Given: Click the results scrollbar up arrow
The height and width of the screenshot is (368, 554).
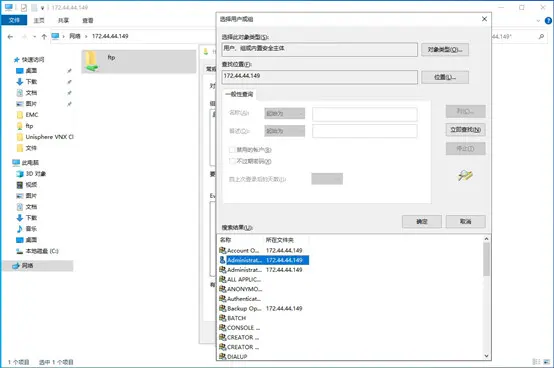Looking at the screenshot, I should [486, 239].
